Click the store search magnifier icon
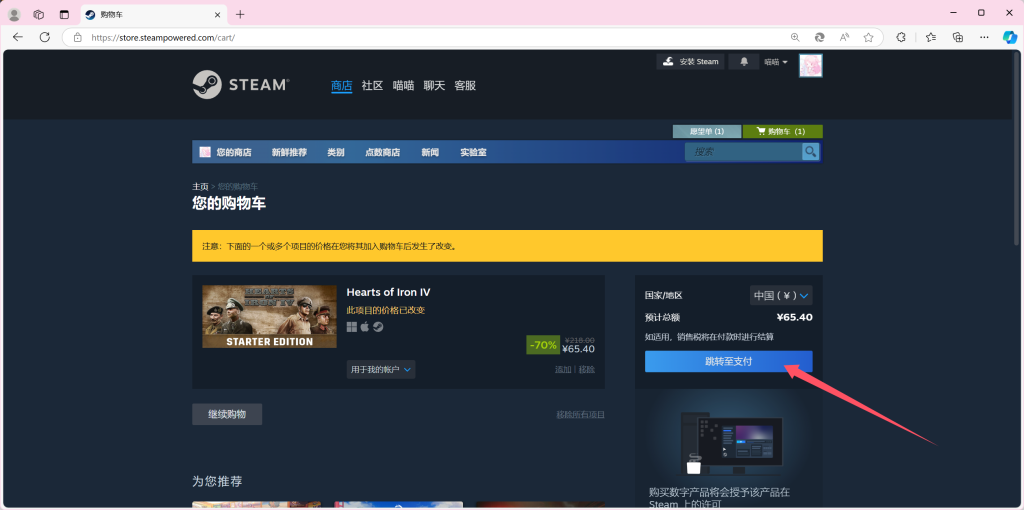Screen dimensions: 1024x510 810,151
